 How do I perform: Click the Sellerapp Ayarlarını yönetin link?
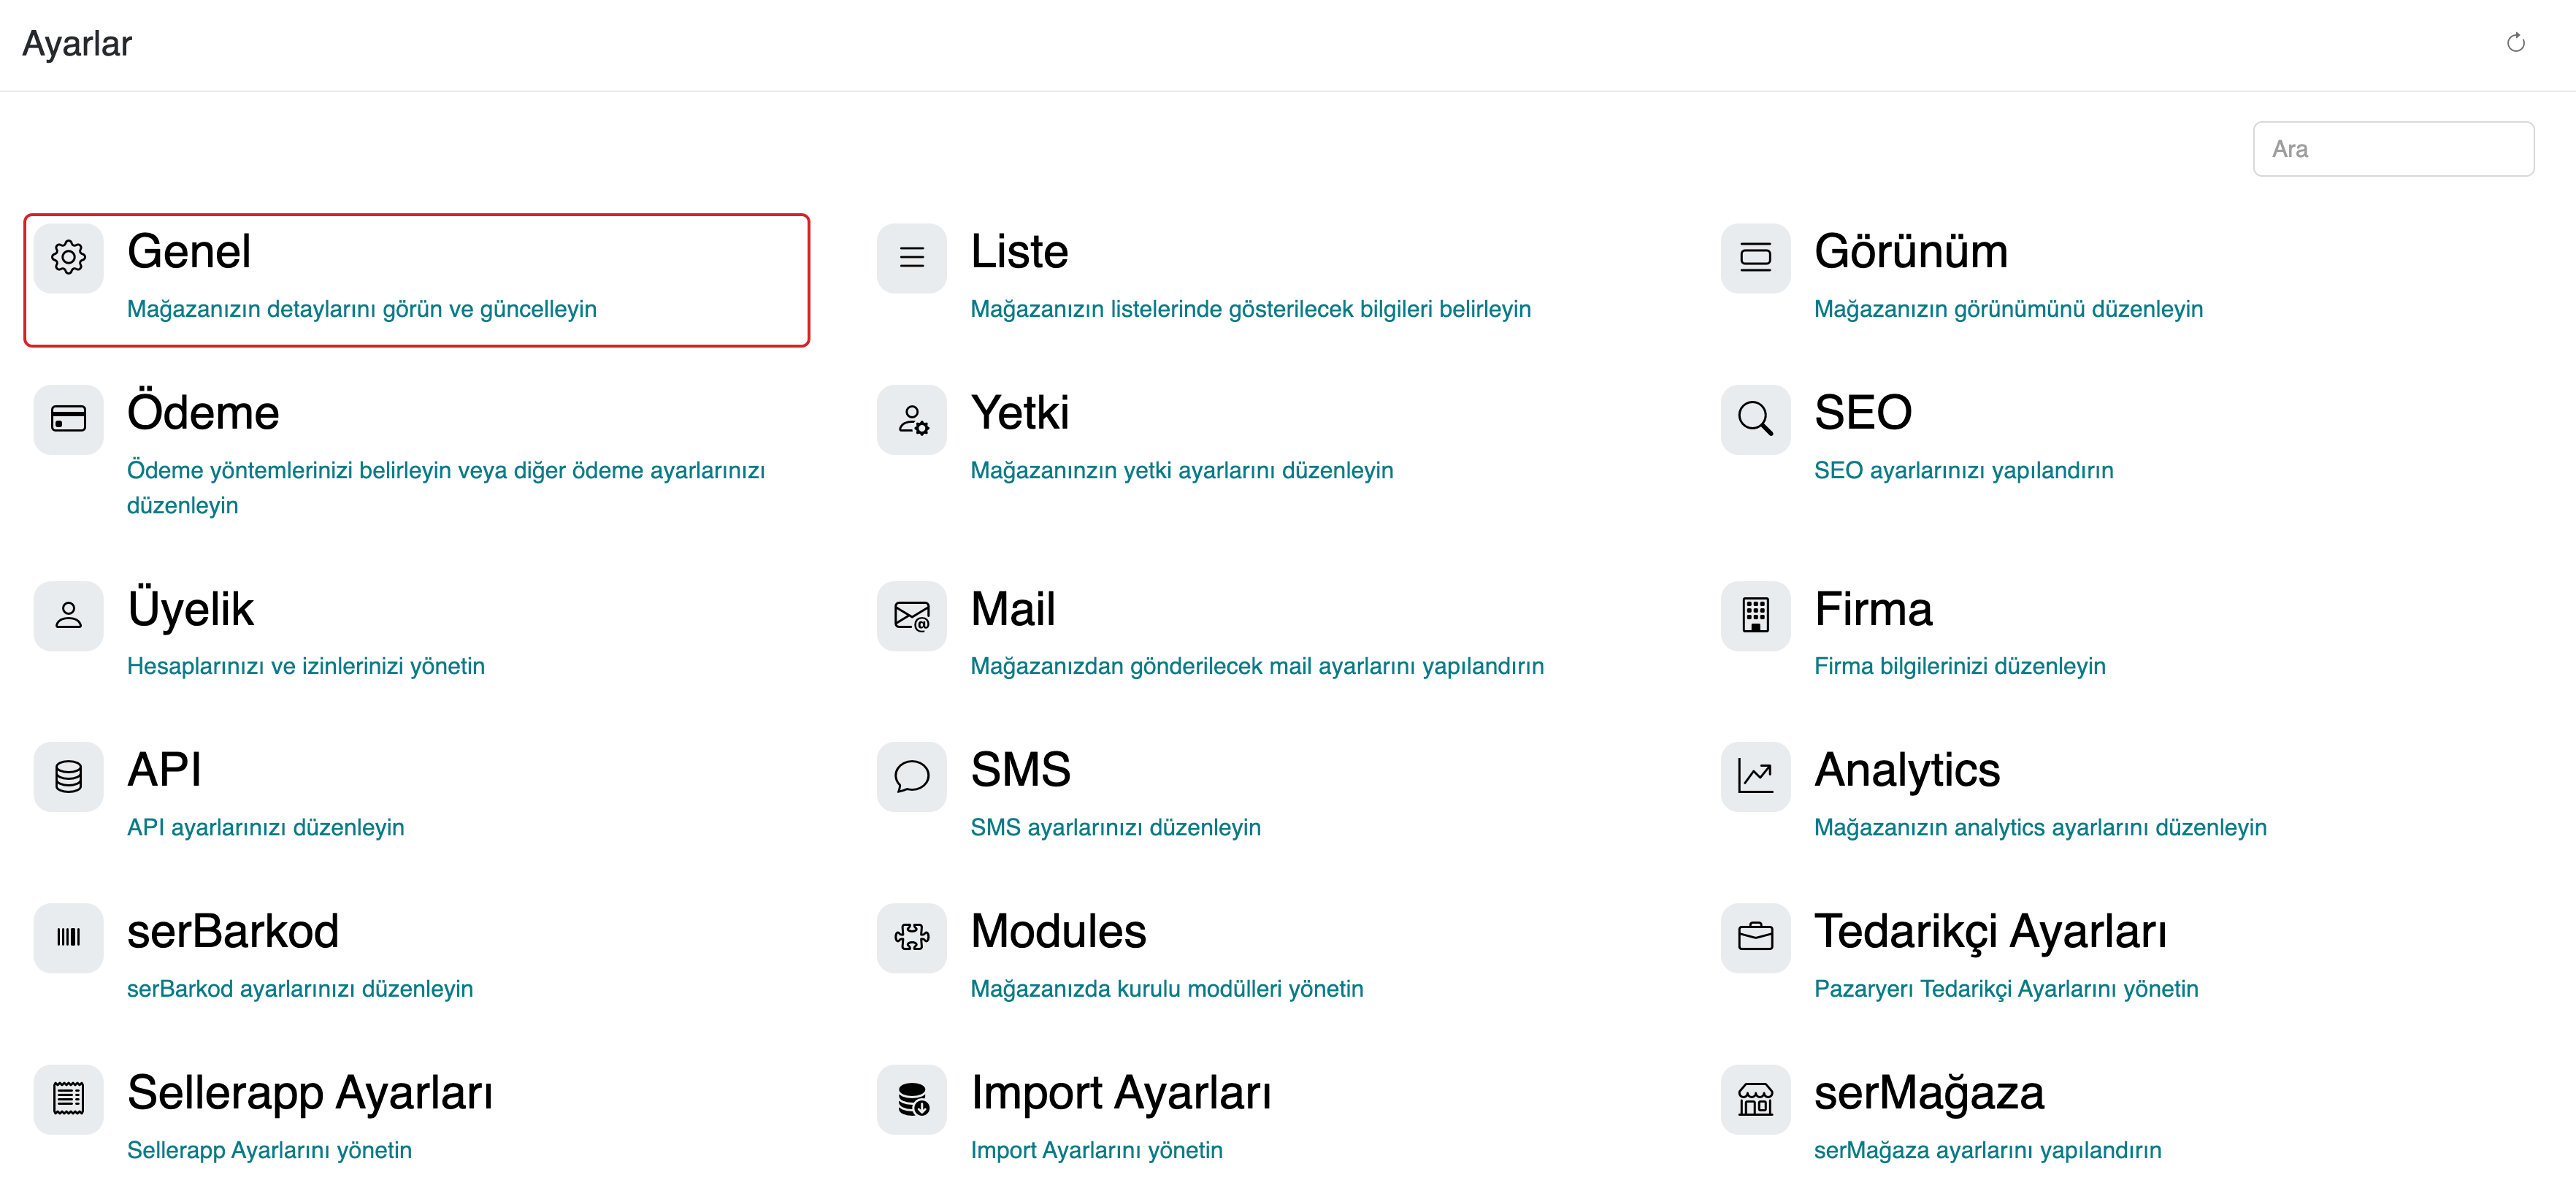269,1150
